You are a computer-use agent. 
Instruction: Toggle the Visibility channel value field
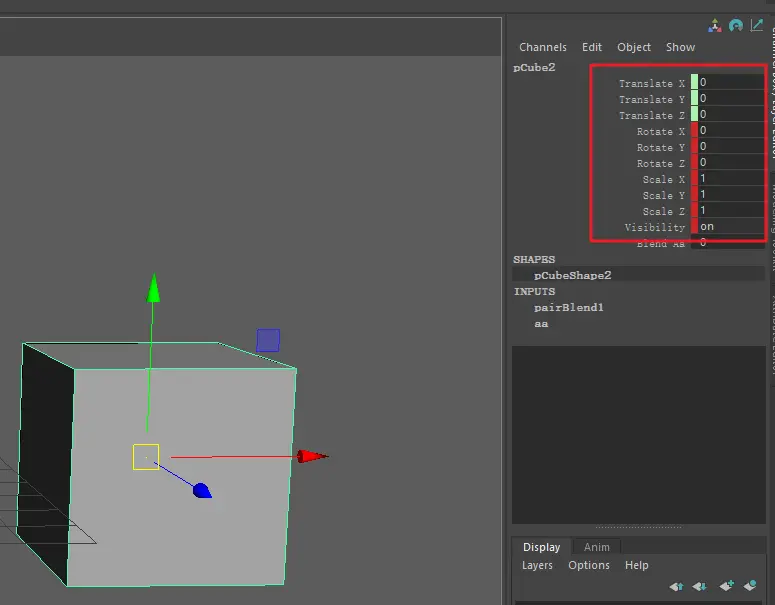[x=730, y=227]
